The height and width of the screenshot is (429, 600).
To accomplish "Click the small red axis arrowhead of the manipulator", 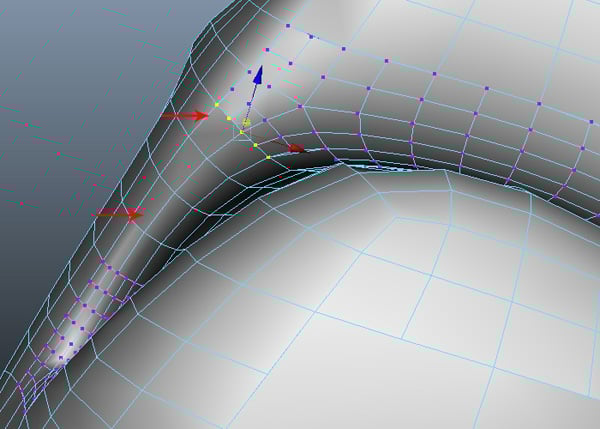I will point(297,148).
